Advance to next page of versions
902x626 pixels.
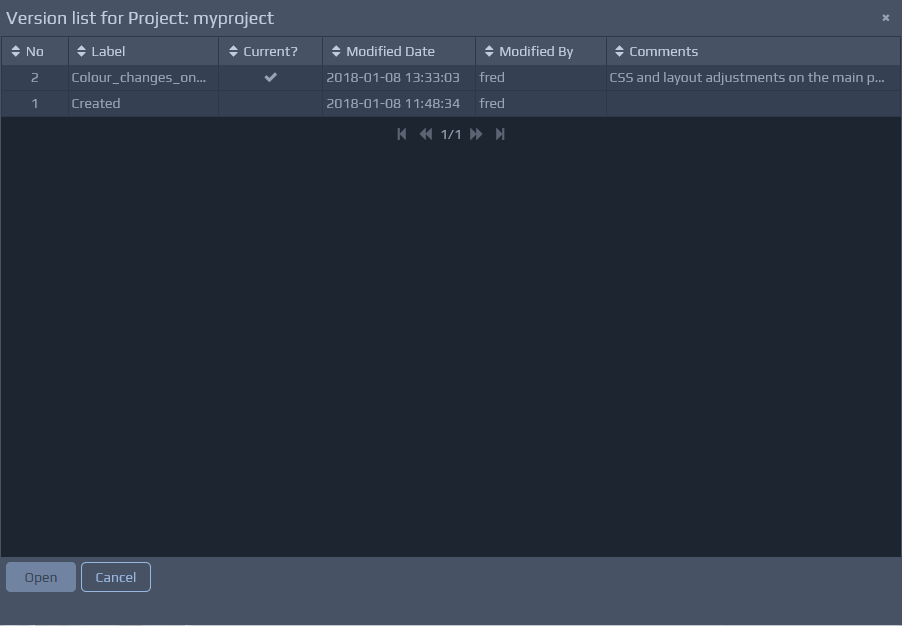click(x=476, y=134)
